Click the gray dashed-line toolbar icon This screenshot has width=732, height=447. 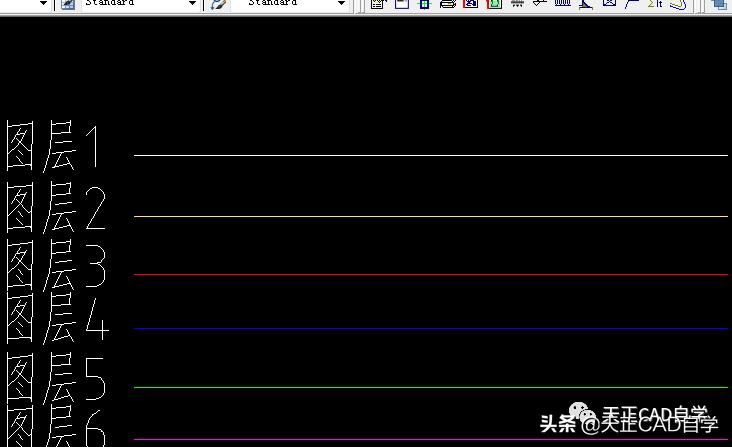517,4
